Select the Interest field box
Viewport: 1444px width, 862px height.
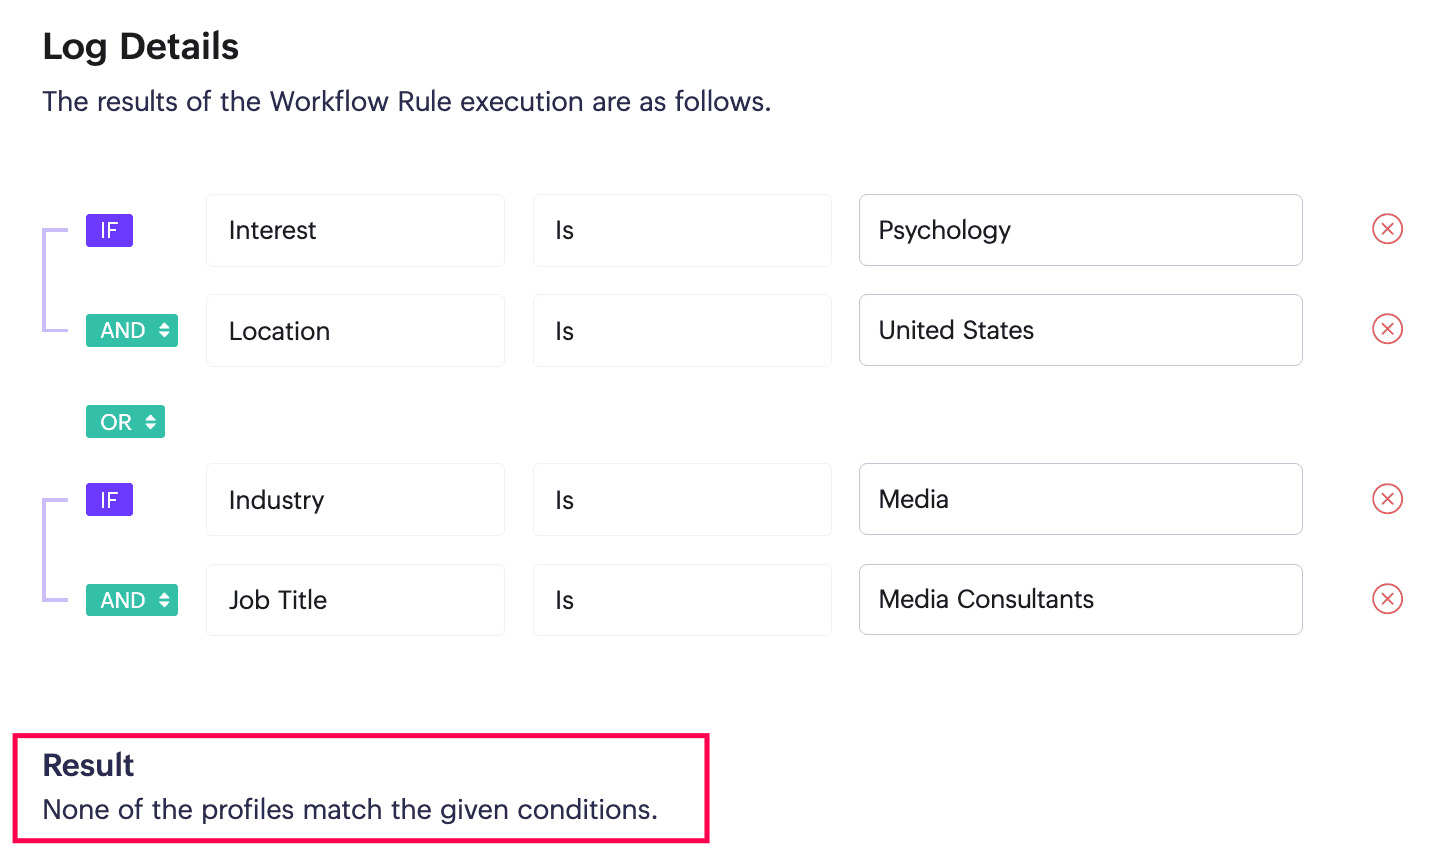(x=355, y=231)
